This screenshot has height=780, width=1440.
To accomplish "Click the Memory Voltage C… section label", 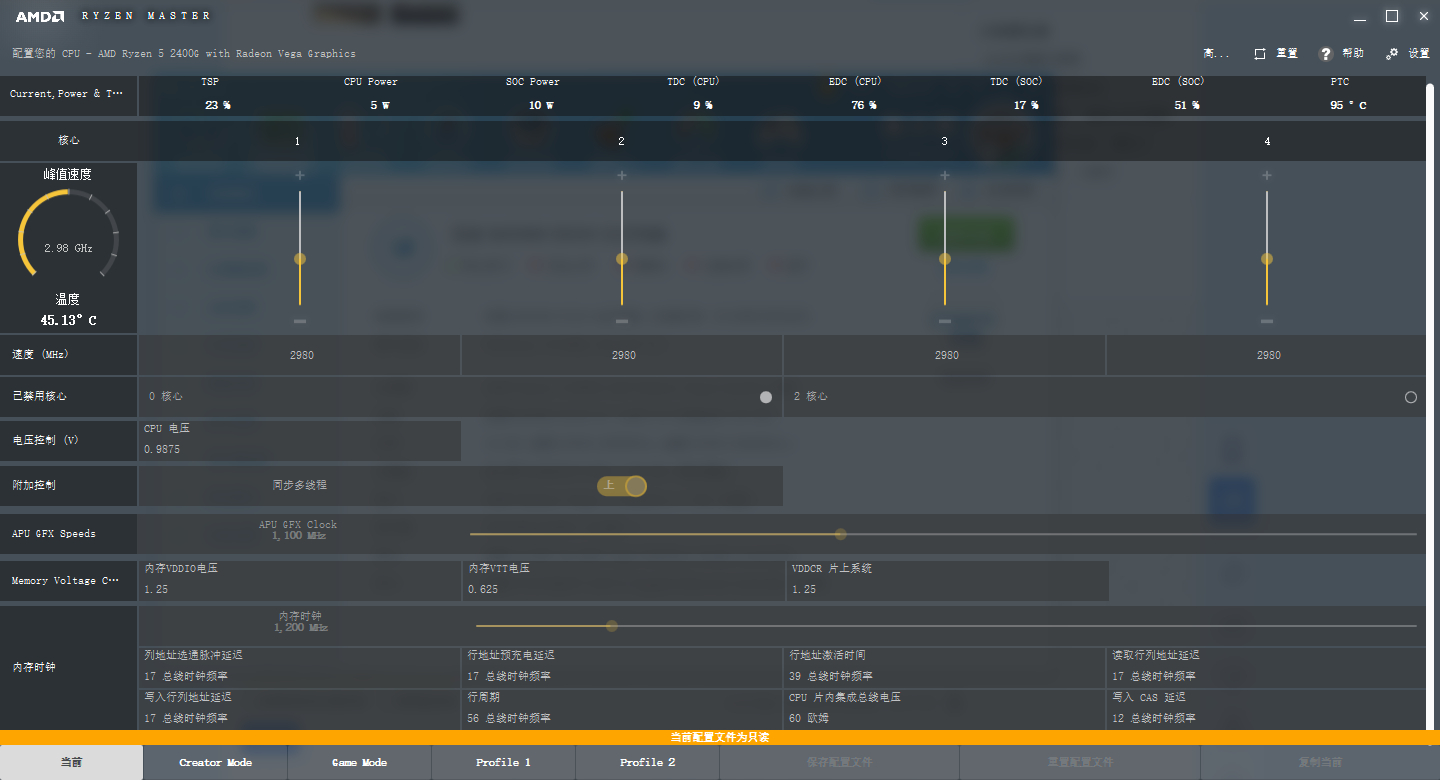I will coord(67,581).
